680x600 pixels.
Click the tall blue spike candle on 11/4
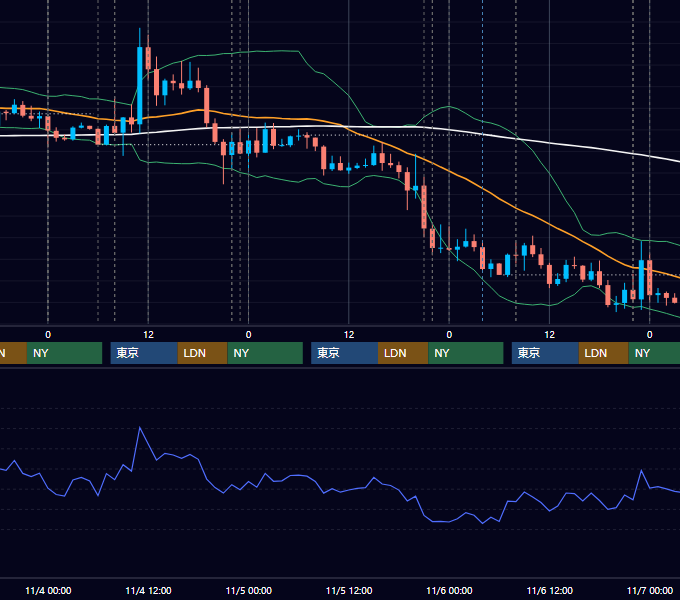click(140, 85)
